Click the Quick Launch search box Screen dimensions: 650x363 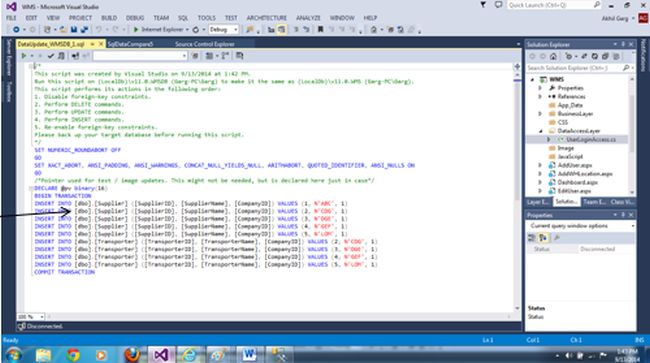[554, 5]
